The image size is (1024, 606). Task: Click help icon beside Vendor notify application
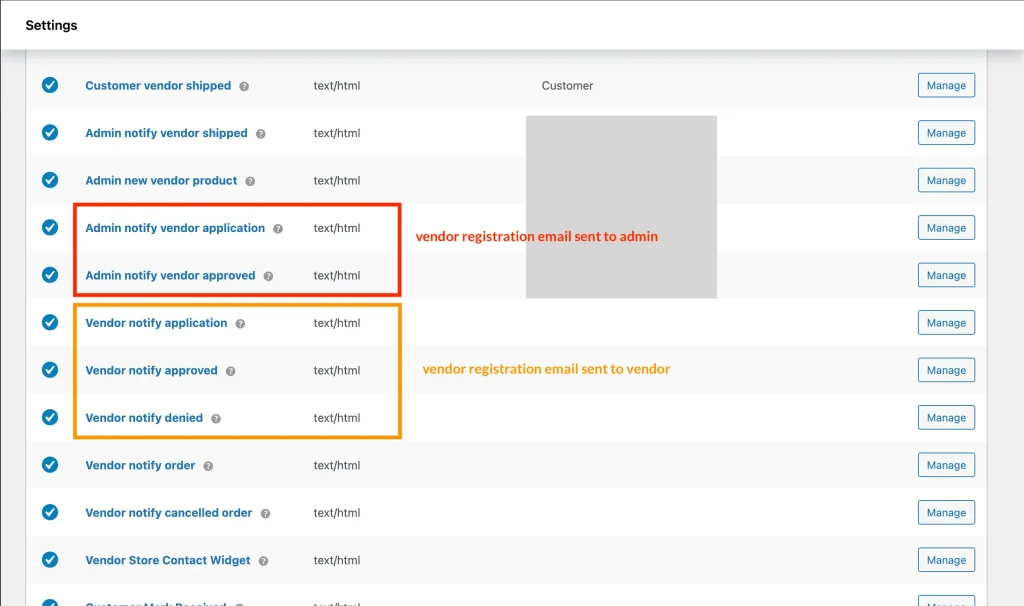pos(240,324)
